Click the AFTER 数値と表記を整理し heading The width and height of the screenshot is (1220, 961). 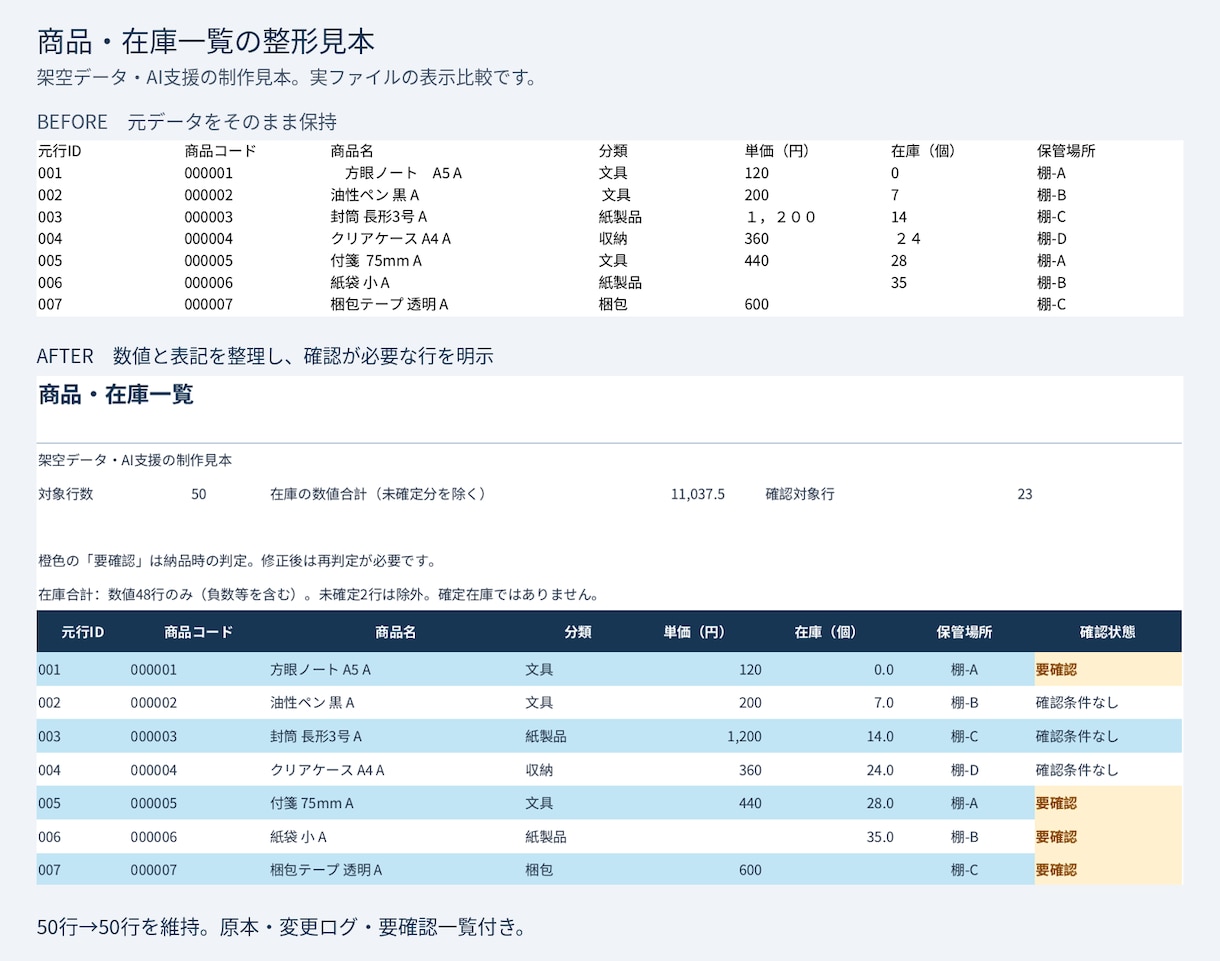pyautogui.click(x=265, y=356)
